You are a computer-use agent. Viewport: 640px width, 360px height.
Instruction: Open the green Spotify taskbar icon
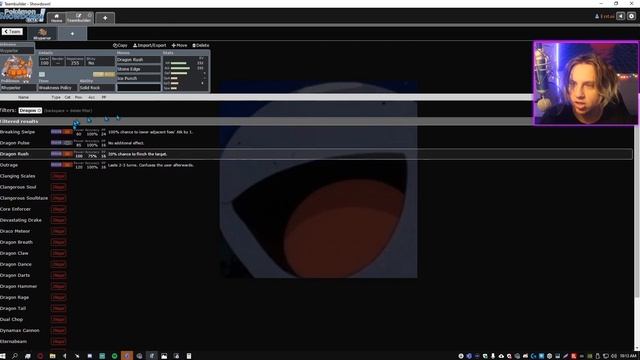coord(115,356)
